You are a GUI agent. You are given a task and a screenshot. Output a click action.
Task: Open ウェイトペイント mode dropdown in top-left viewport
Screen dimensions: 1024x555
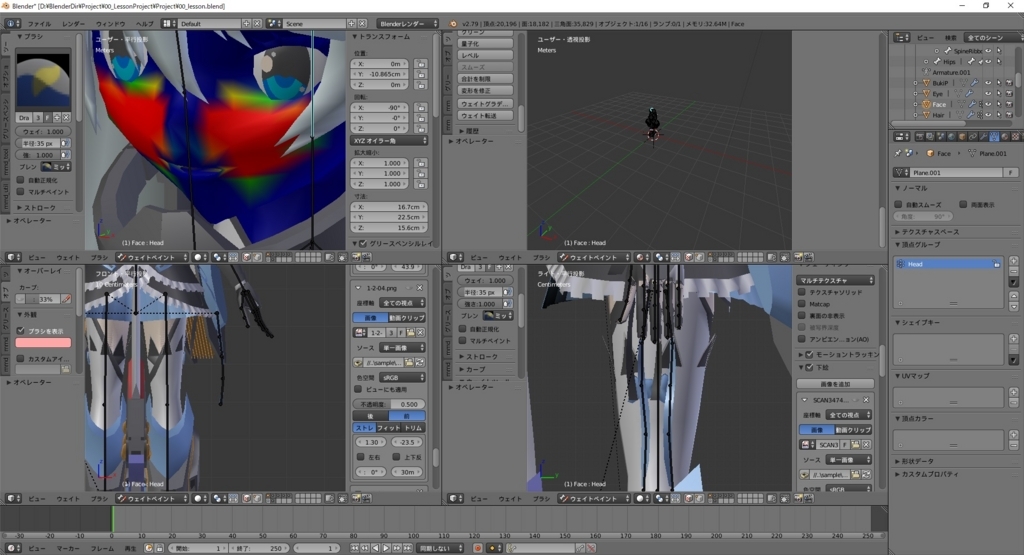[x=152, y=257]
